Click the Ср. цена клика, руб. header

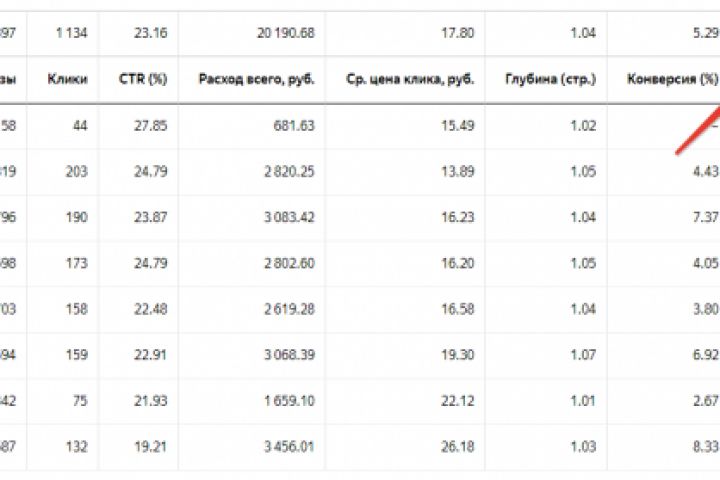pyautogui.click(x=410, y=78)
